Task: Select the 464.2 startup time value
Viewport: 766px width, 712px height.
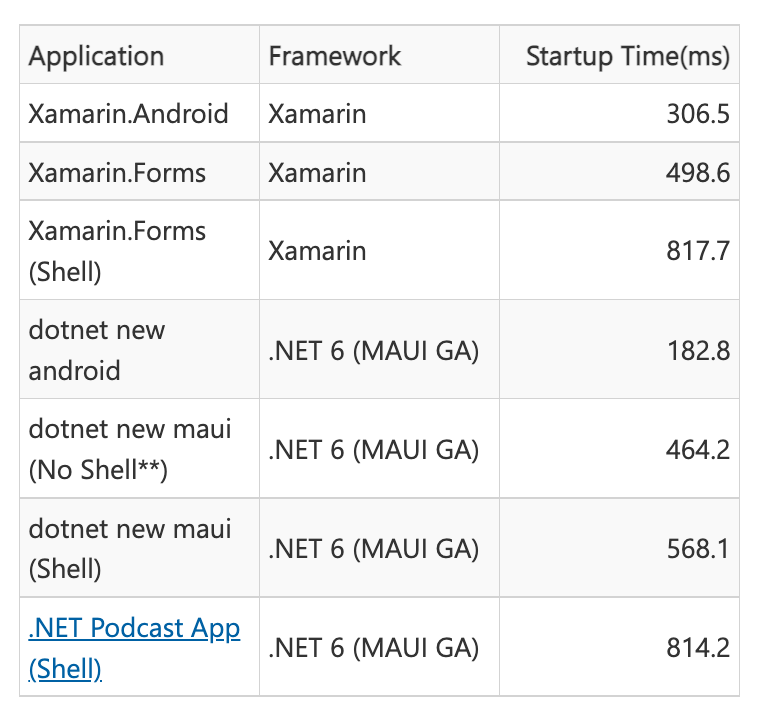Action: pos(698,450)
